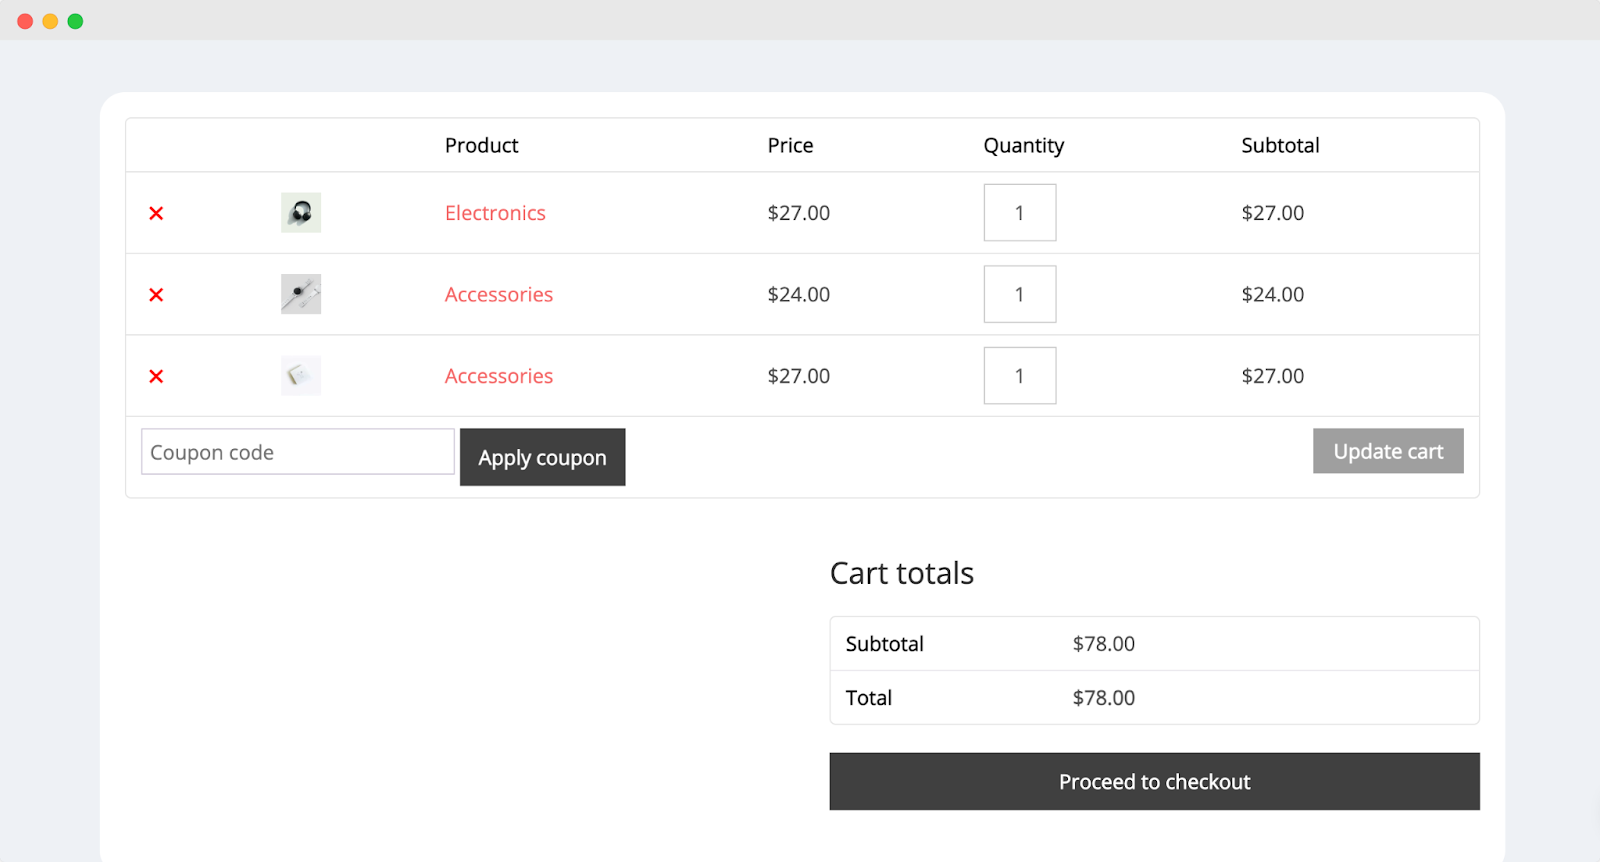Click the Price column header
Image resolution: width=1600 pixels, height=862 pixels.
[x=790, y=146]
